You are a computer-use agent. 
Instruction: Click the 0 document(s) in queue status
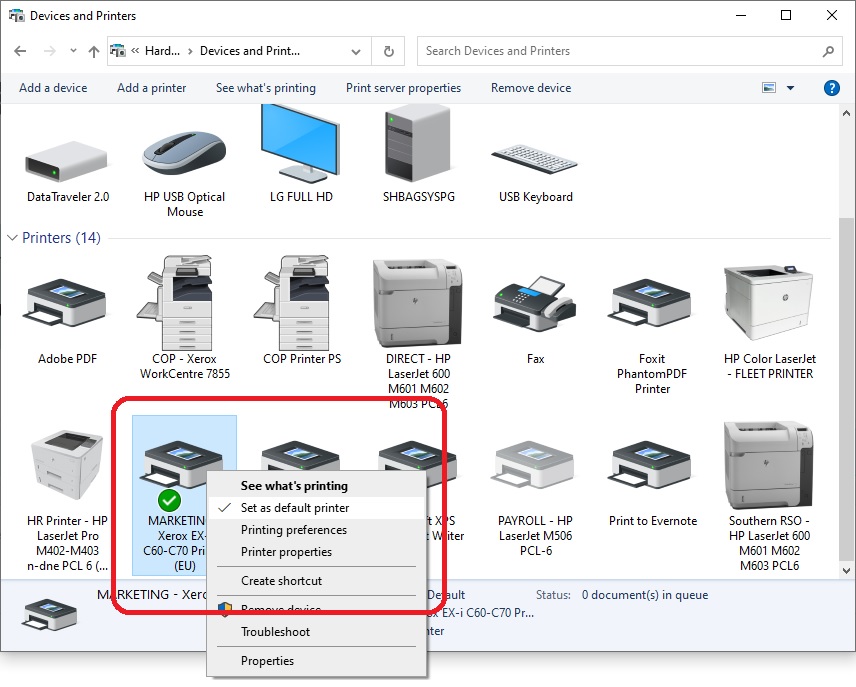[x=645, y=595]
